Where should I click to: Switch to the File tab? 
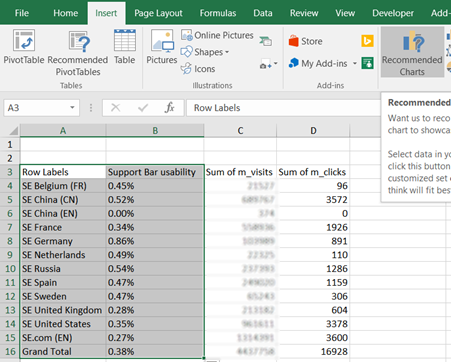pos(22,13)
